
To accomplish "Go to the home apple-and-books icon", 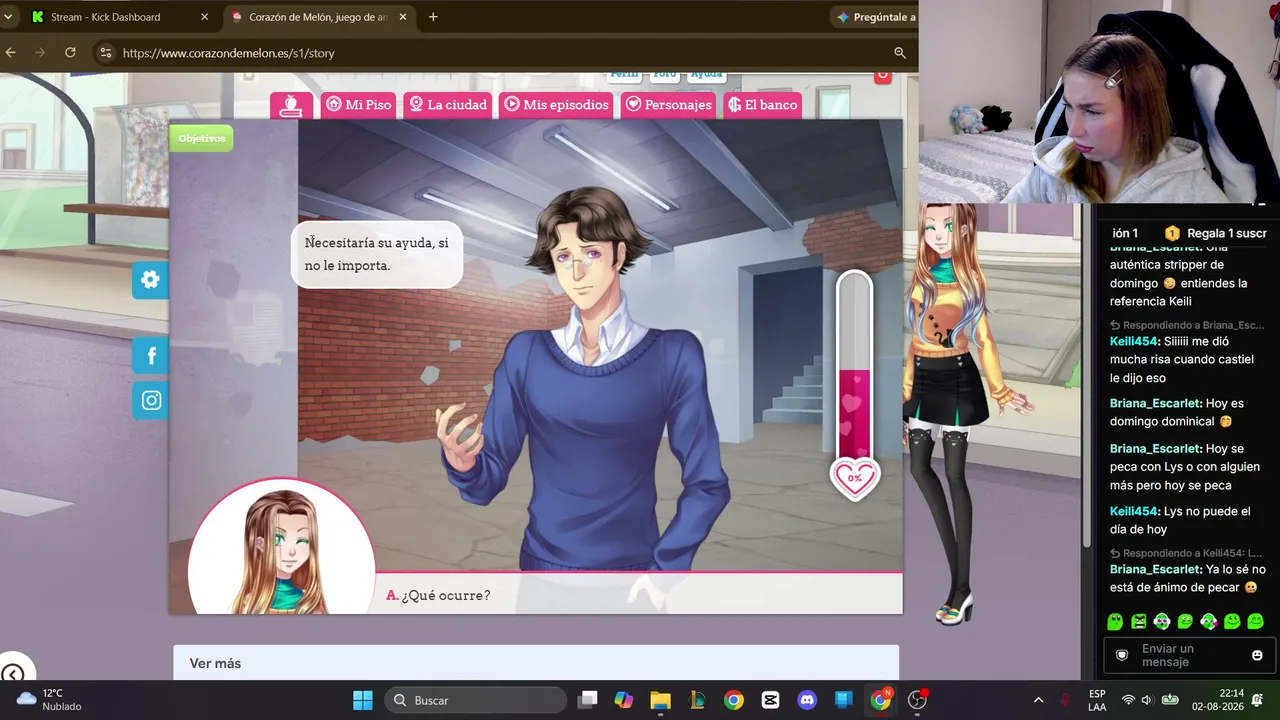I will pyautogui.click(x=291, y=105).
